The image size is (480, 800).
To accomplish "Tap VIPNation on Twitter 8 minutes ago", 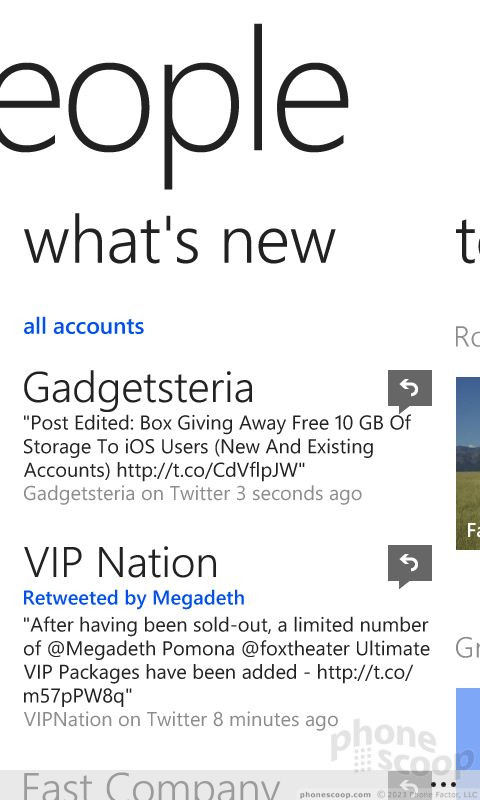I will [x=181, y=720].
